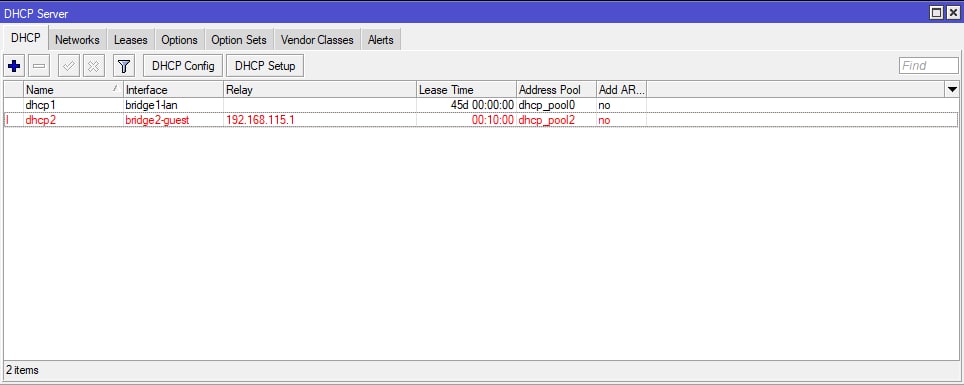Switch to the Networks tab

77,40
